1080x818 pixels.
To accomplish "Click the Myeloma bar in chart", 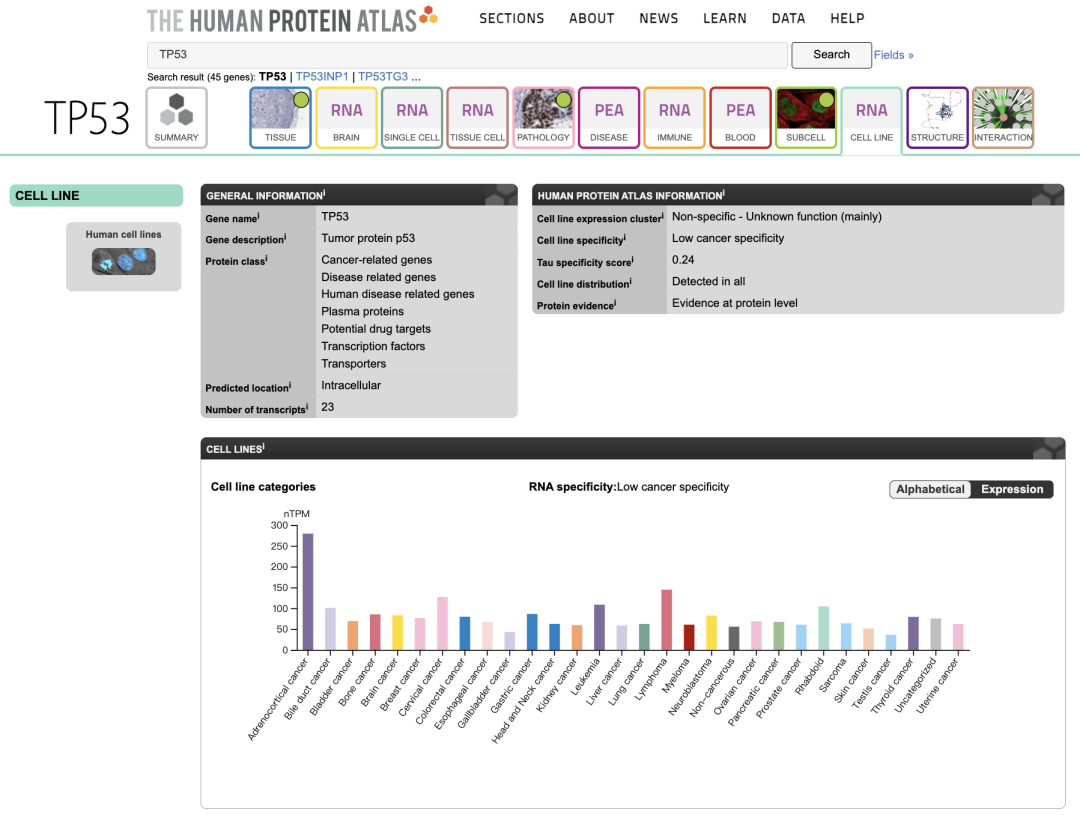I will [x=689, y=637].
